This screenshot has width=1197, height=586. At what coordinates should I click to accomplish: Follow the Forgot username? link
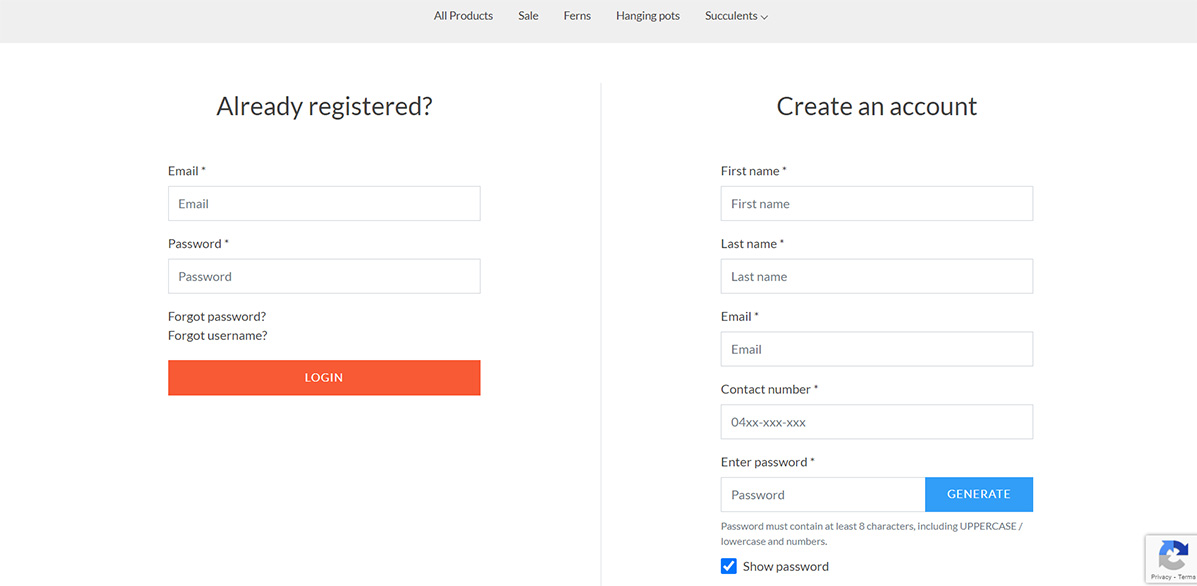(x=217, y=336)
